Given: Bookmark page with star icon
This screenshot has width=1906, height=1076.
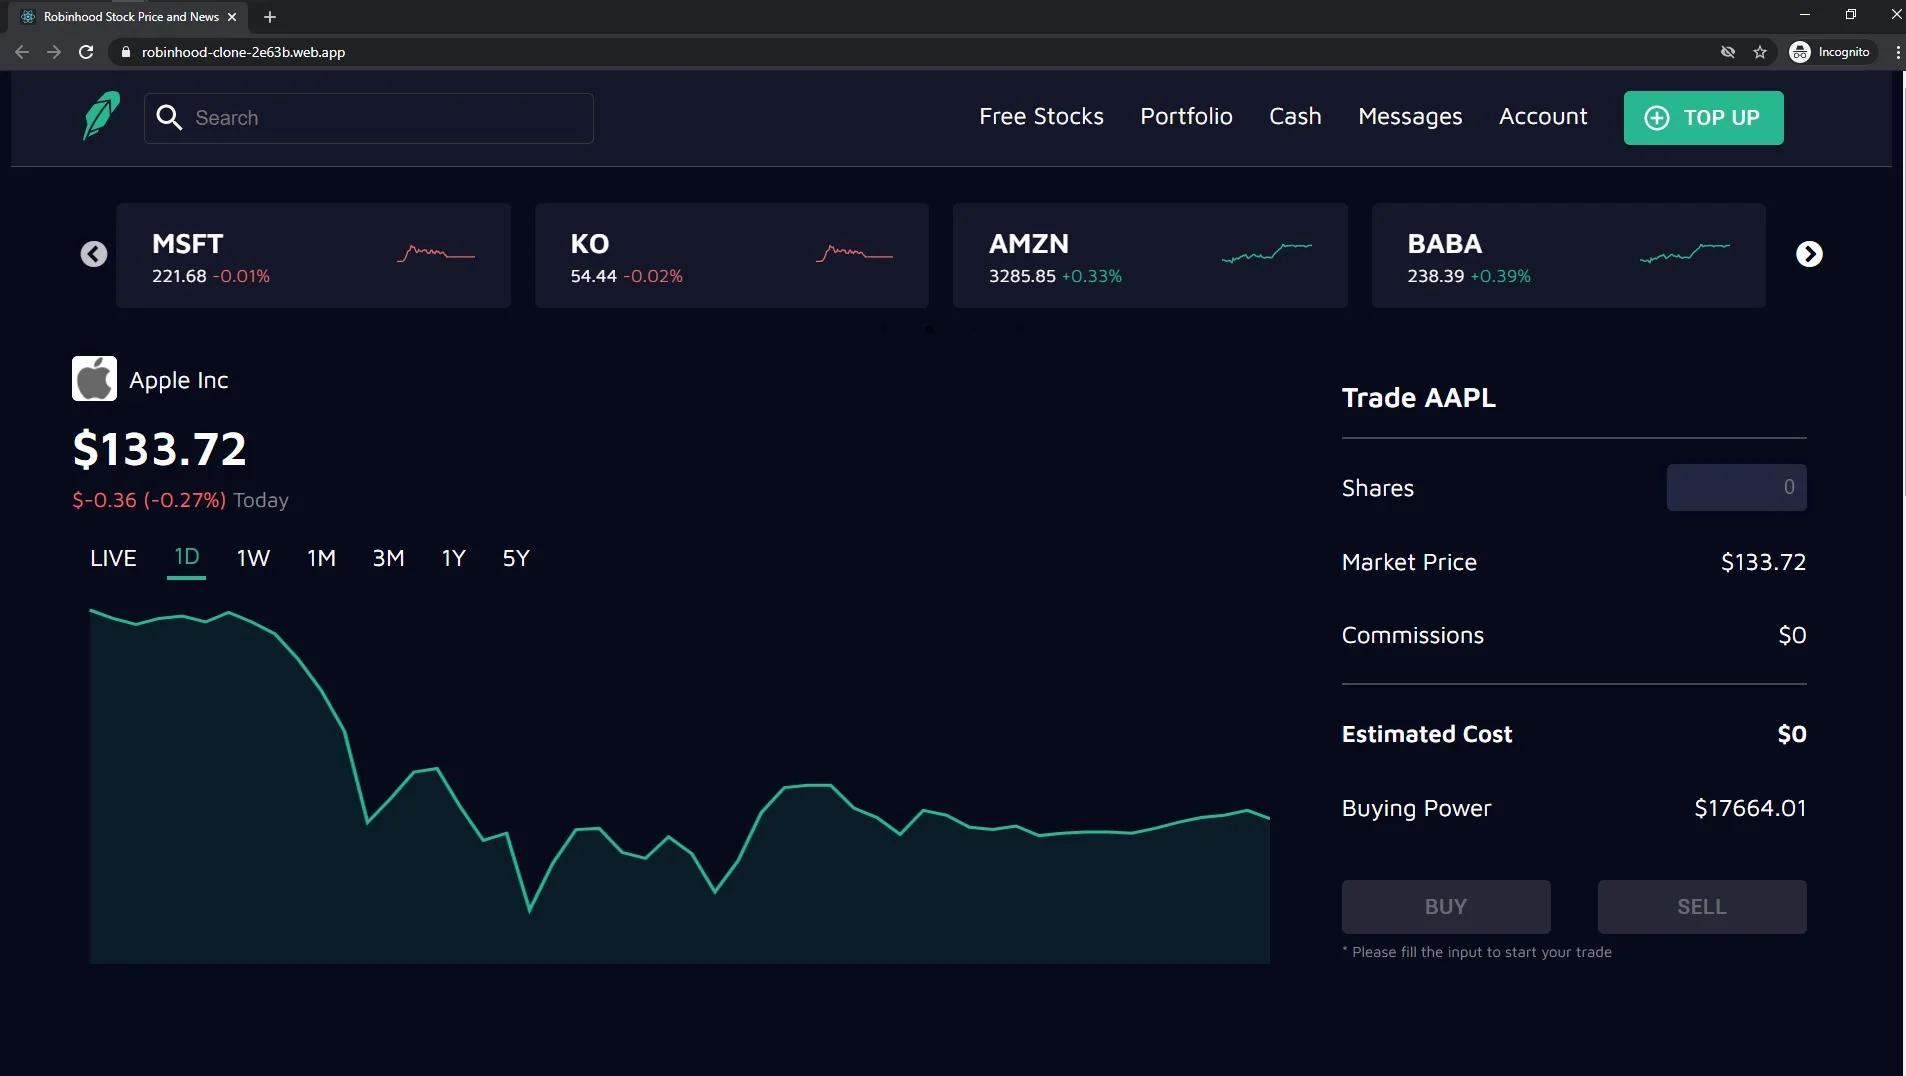Looking at the screenshot, I should click(1760, 52).
